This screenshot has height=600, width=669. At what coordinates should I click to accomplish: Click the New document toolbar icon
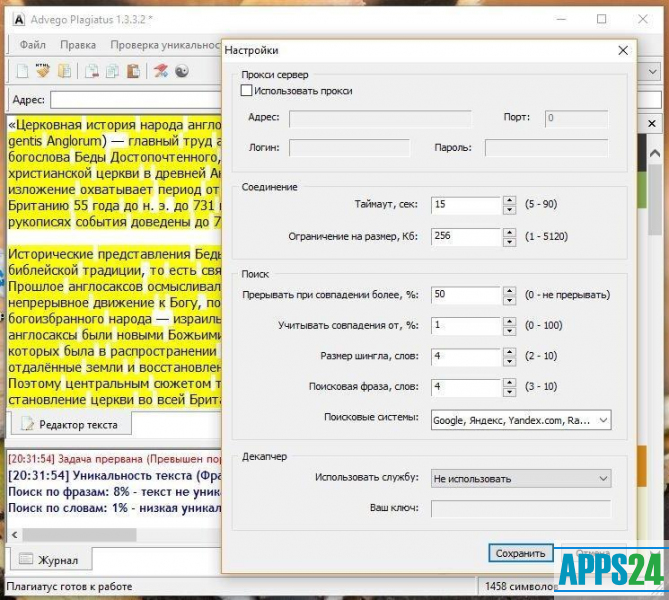point(22,71)
